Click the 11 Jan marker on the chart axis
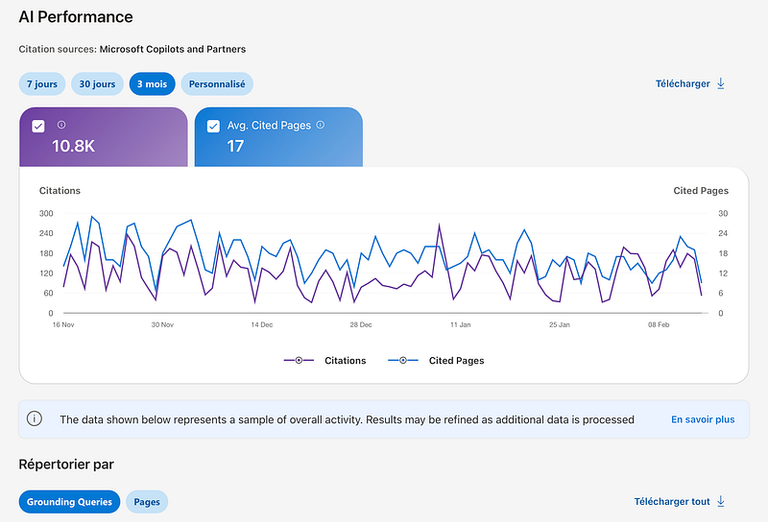 click(460, 325)
